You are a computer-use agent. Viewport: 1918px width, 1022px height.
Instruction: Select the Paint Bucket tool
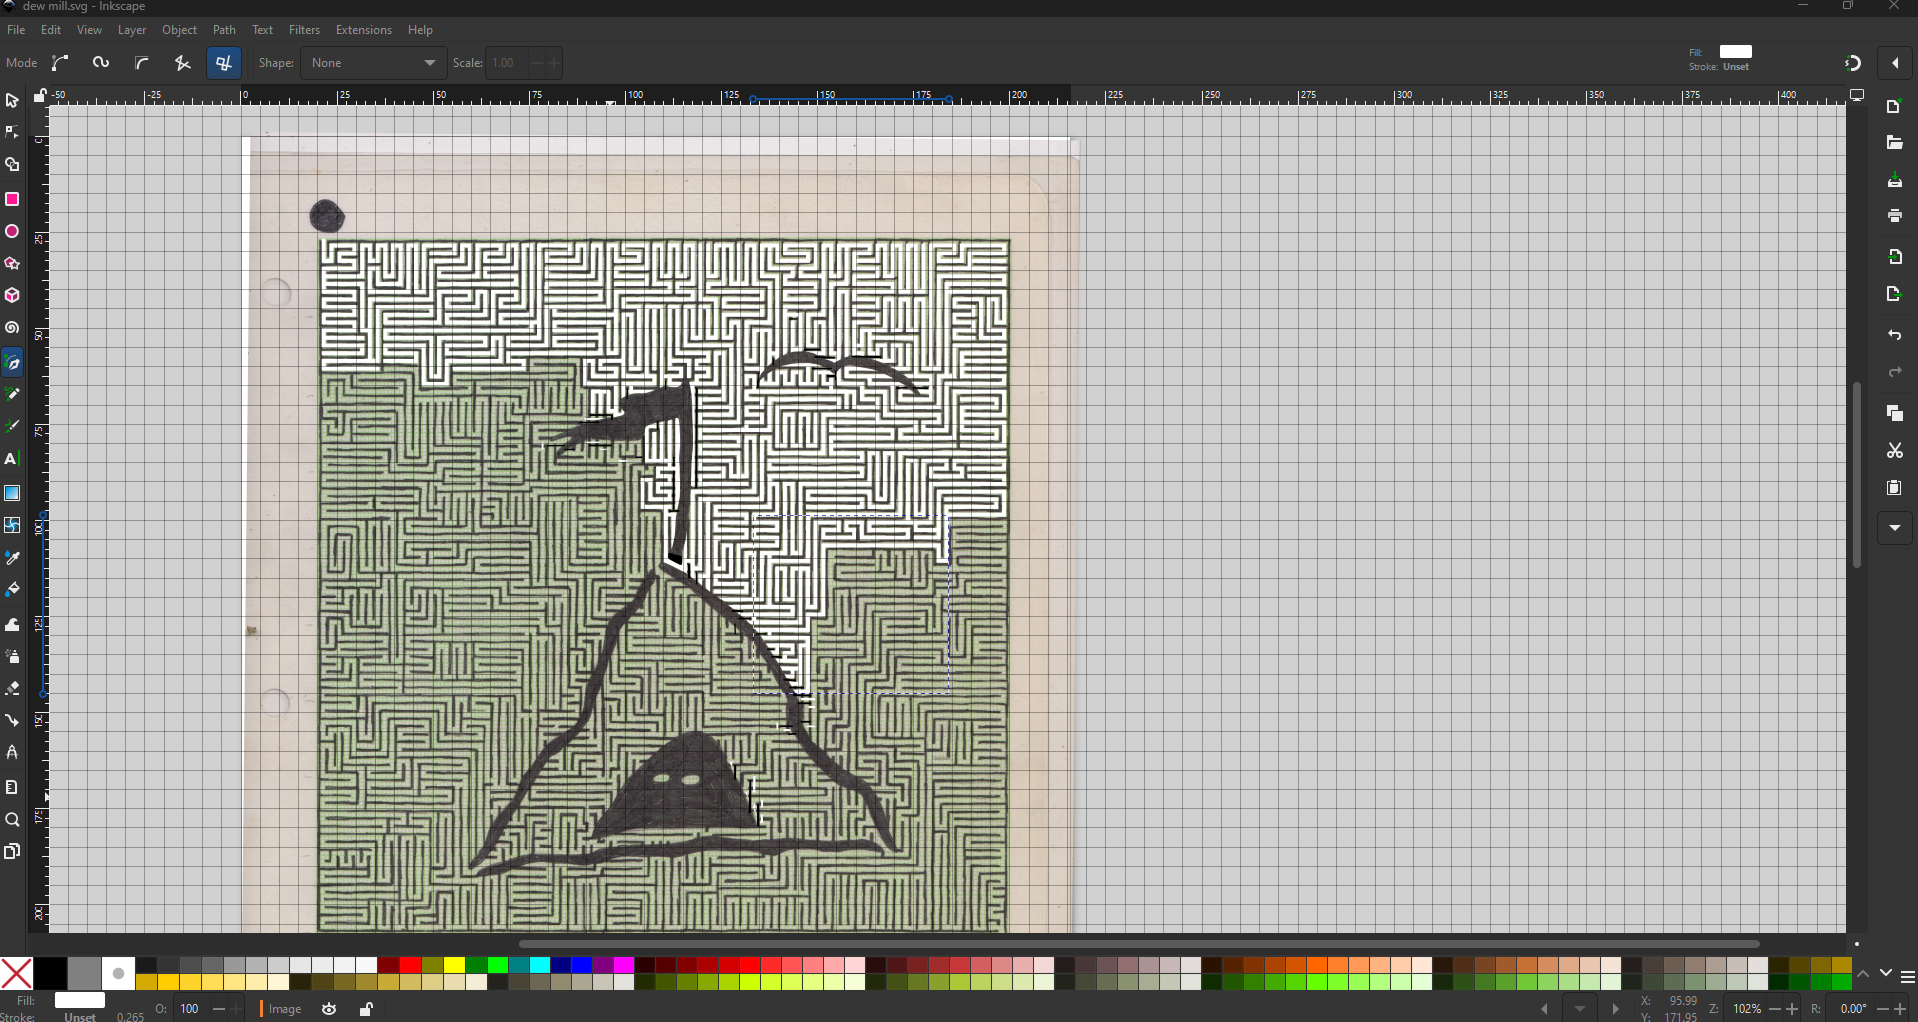pos(12,590)
